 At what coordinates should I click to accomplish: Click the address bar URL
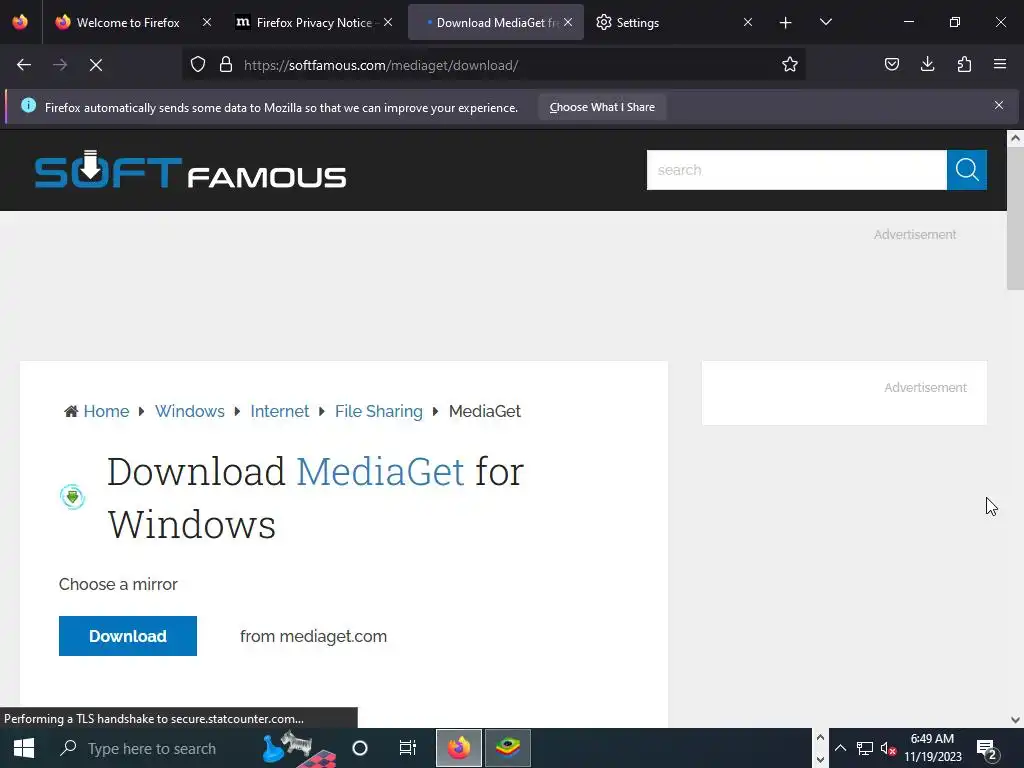pyautogui.click(x=381, y=65)
